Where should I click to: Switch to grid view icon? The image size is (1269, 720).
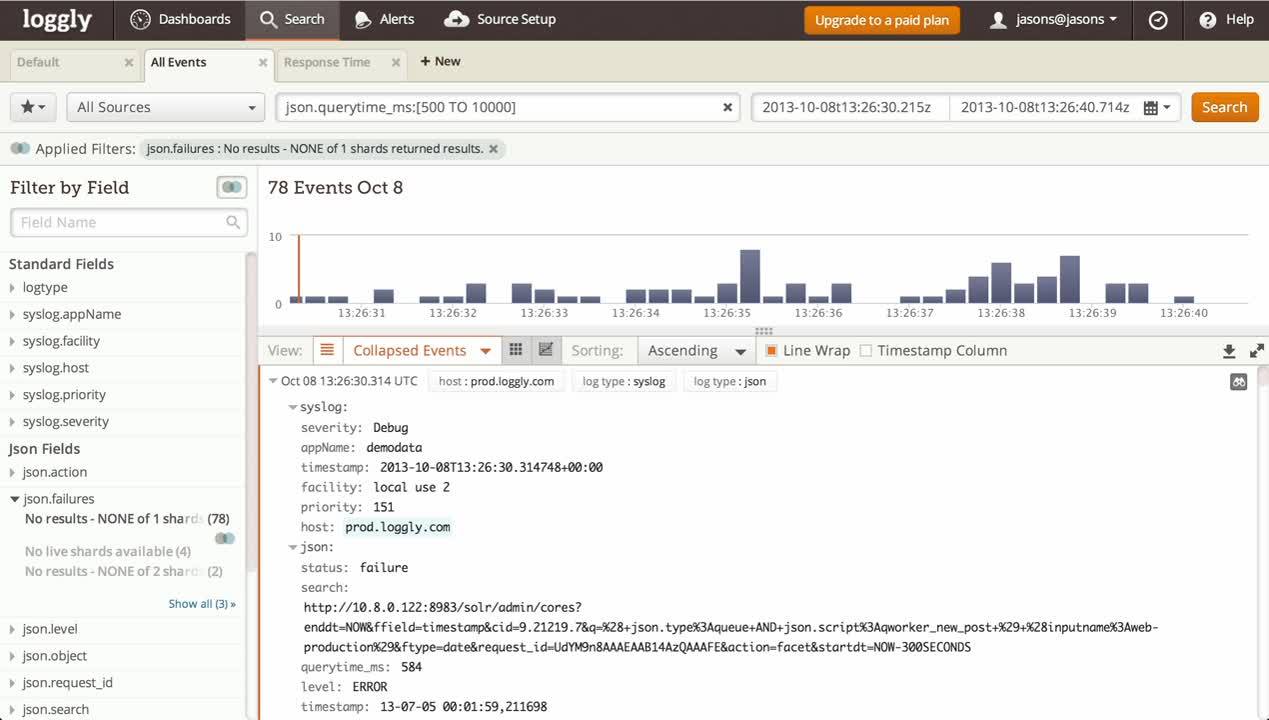(516, 350)
